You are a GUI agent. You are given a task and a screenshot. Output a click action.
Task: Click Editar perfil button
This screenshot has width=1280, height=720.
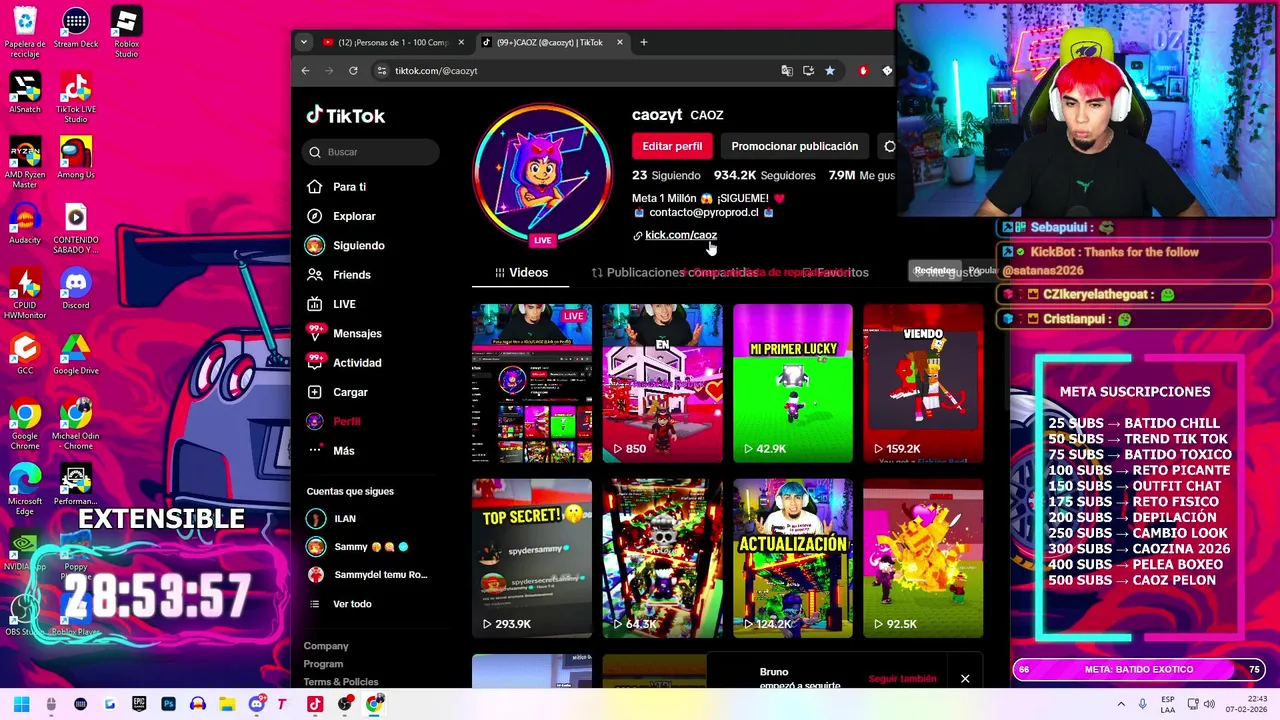(672, 146)
